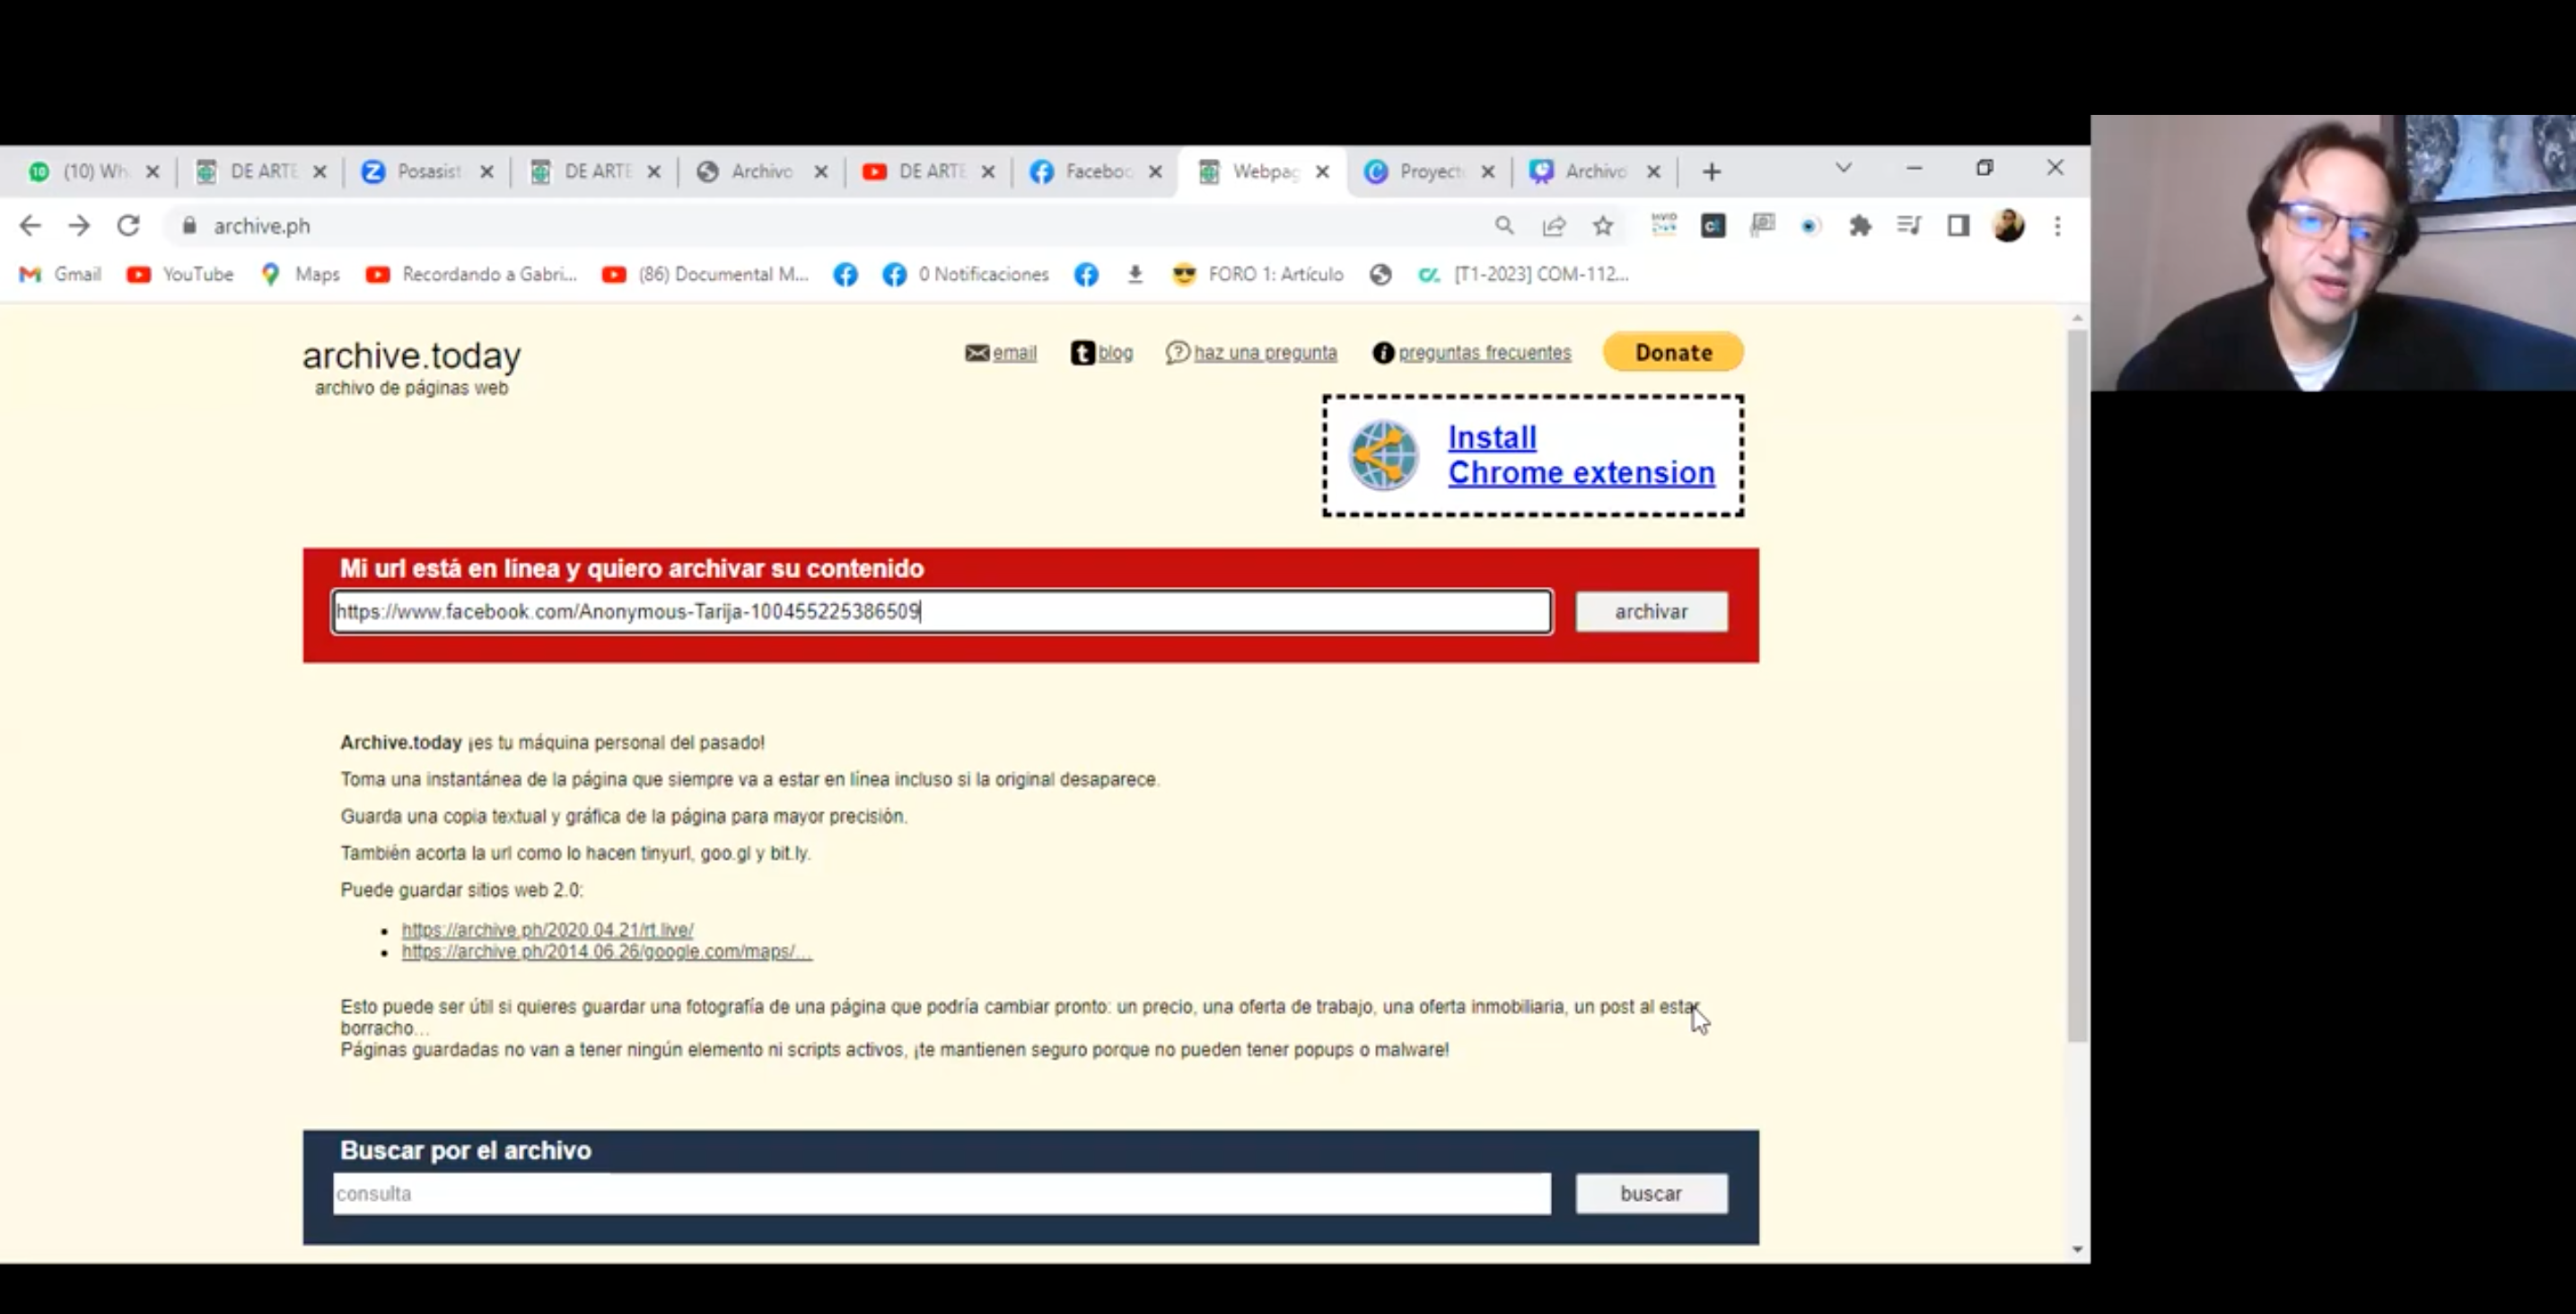Click the share page icon

click(x=1554, y=226)
